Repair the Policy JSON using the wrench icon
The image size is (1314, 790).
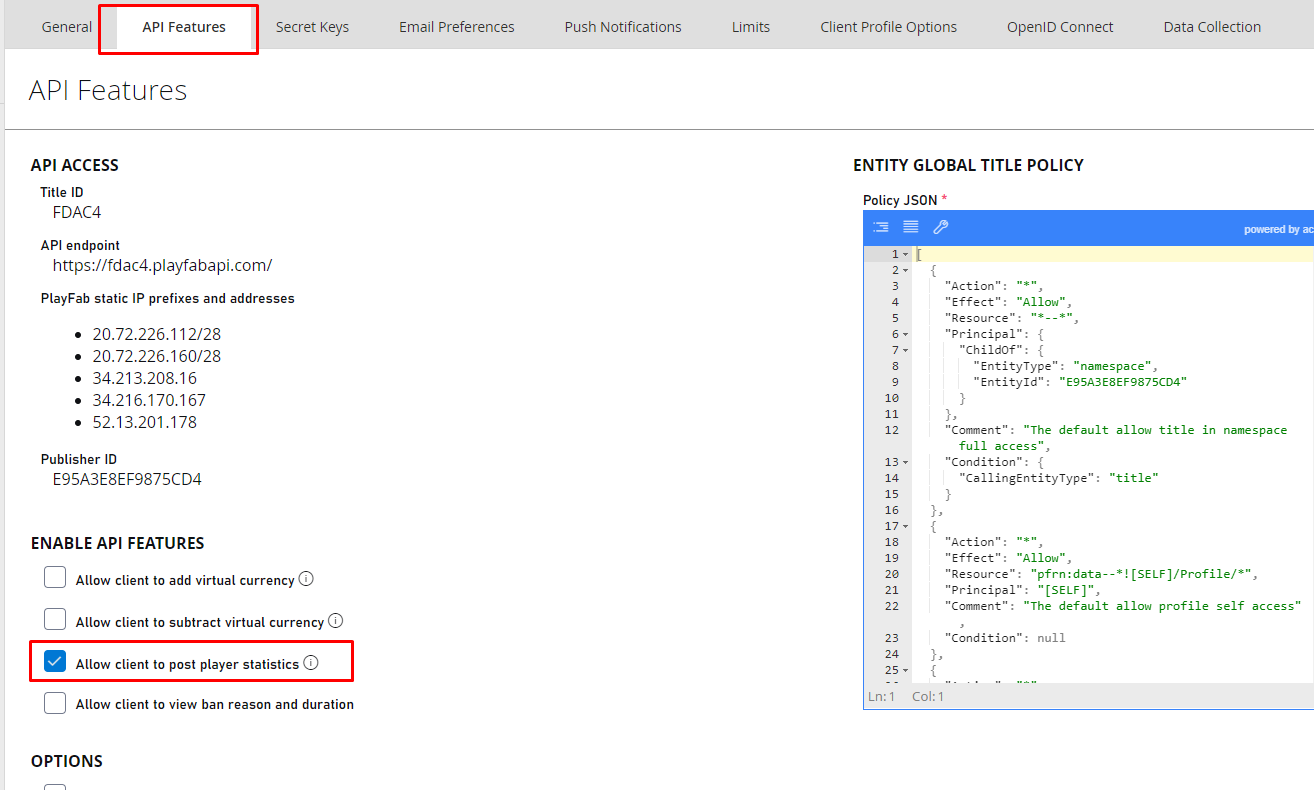(940, 227)
